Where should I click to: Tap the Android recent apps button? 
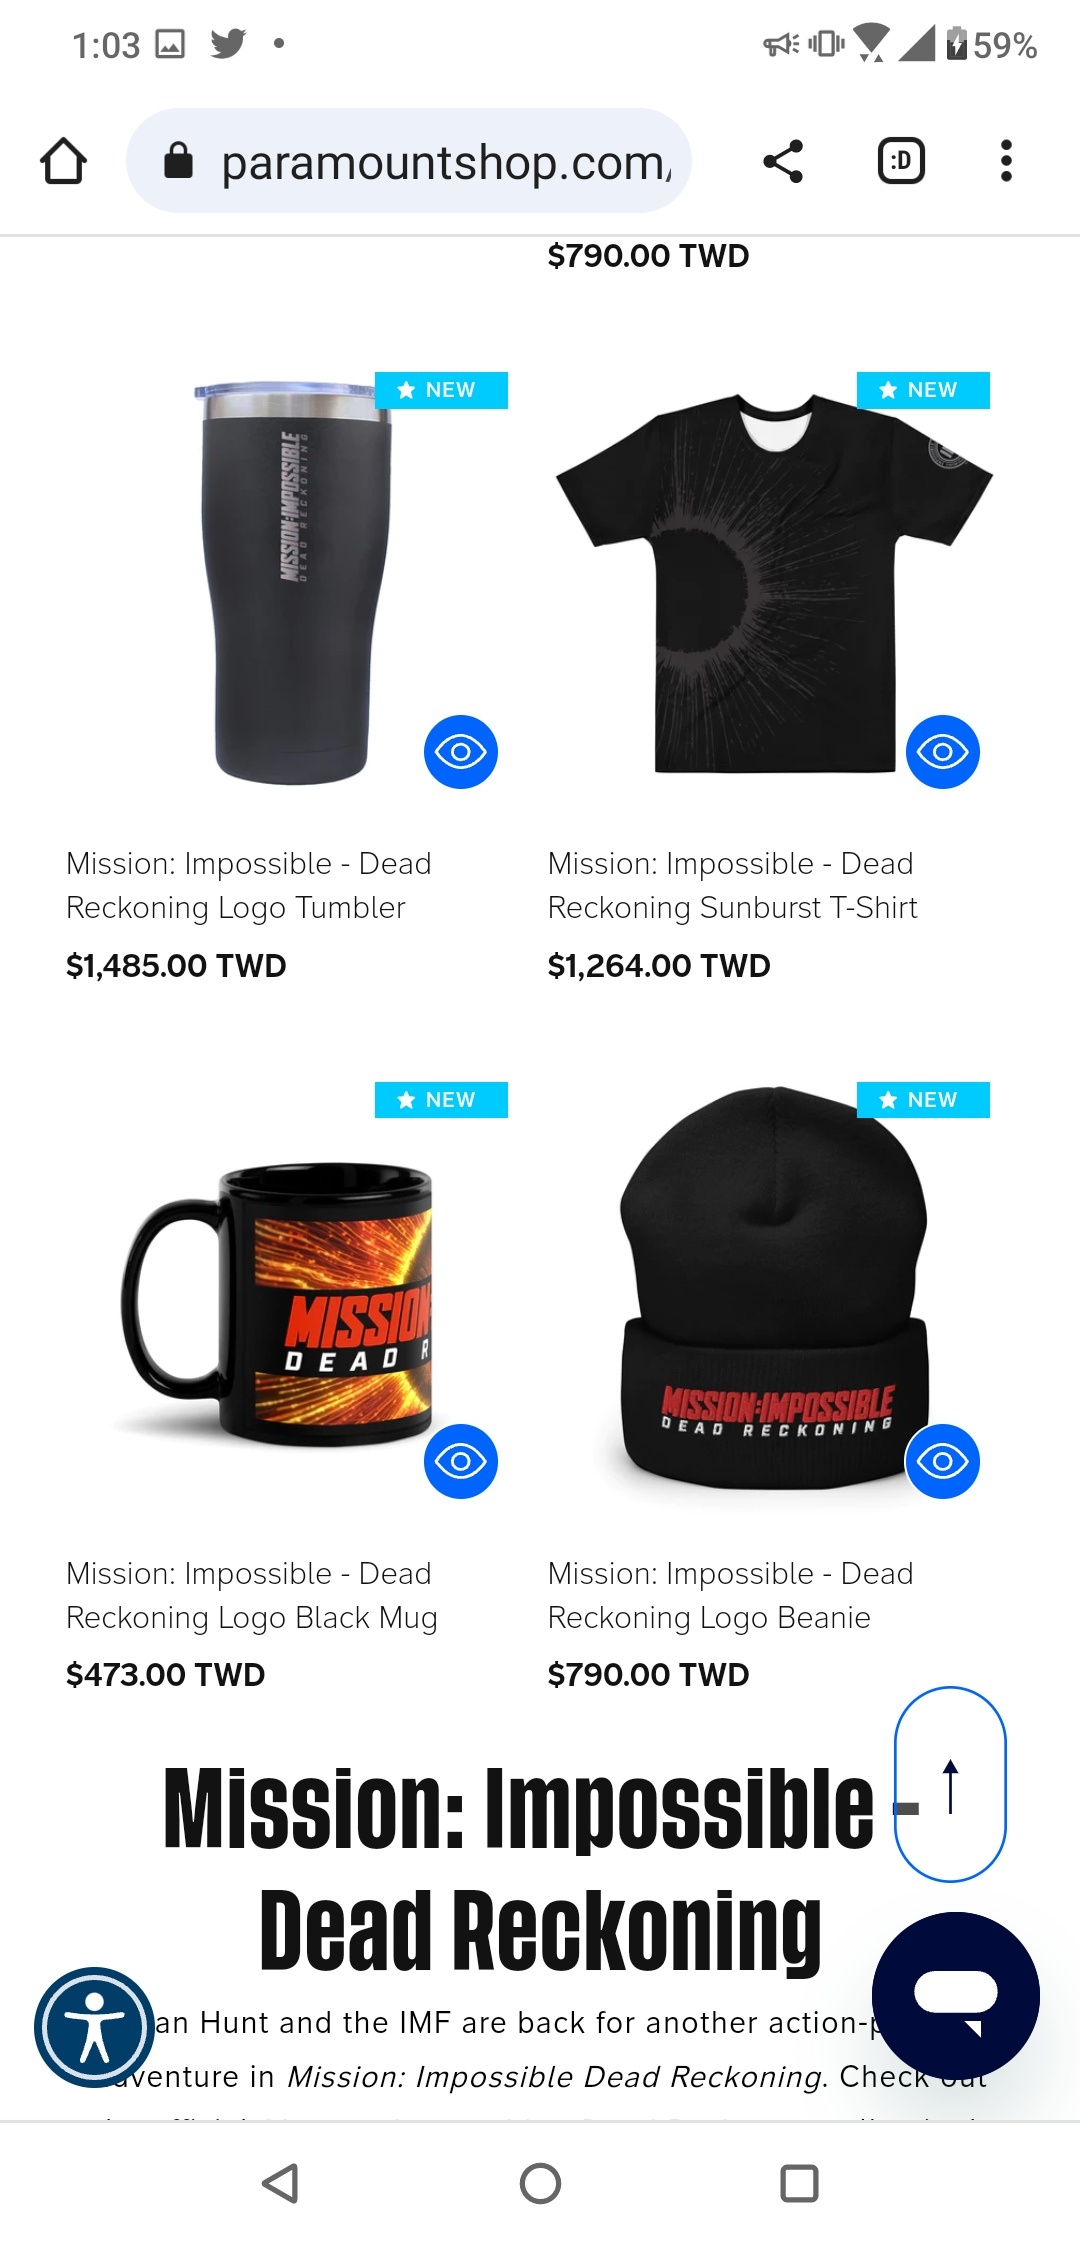[799, 2183]
